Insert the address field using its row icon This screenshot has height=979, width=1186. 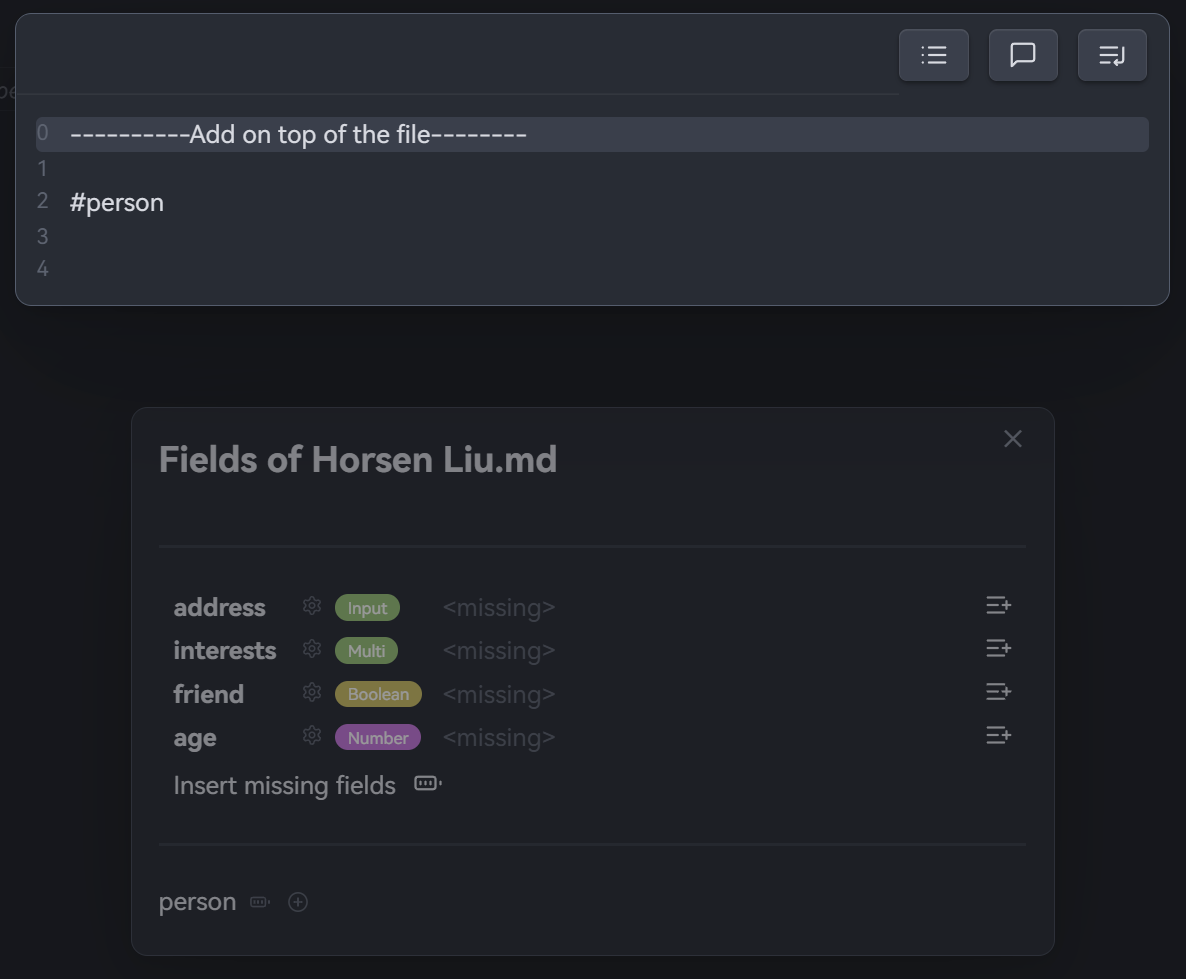(998, 605)
